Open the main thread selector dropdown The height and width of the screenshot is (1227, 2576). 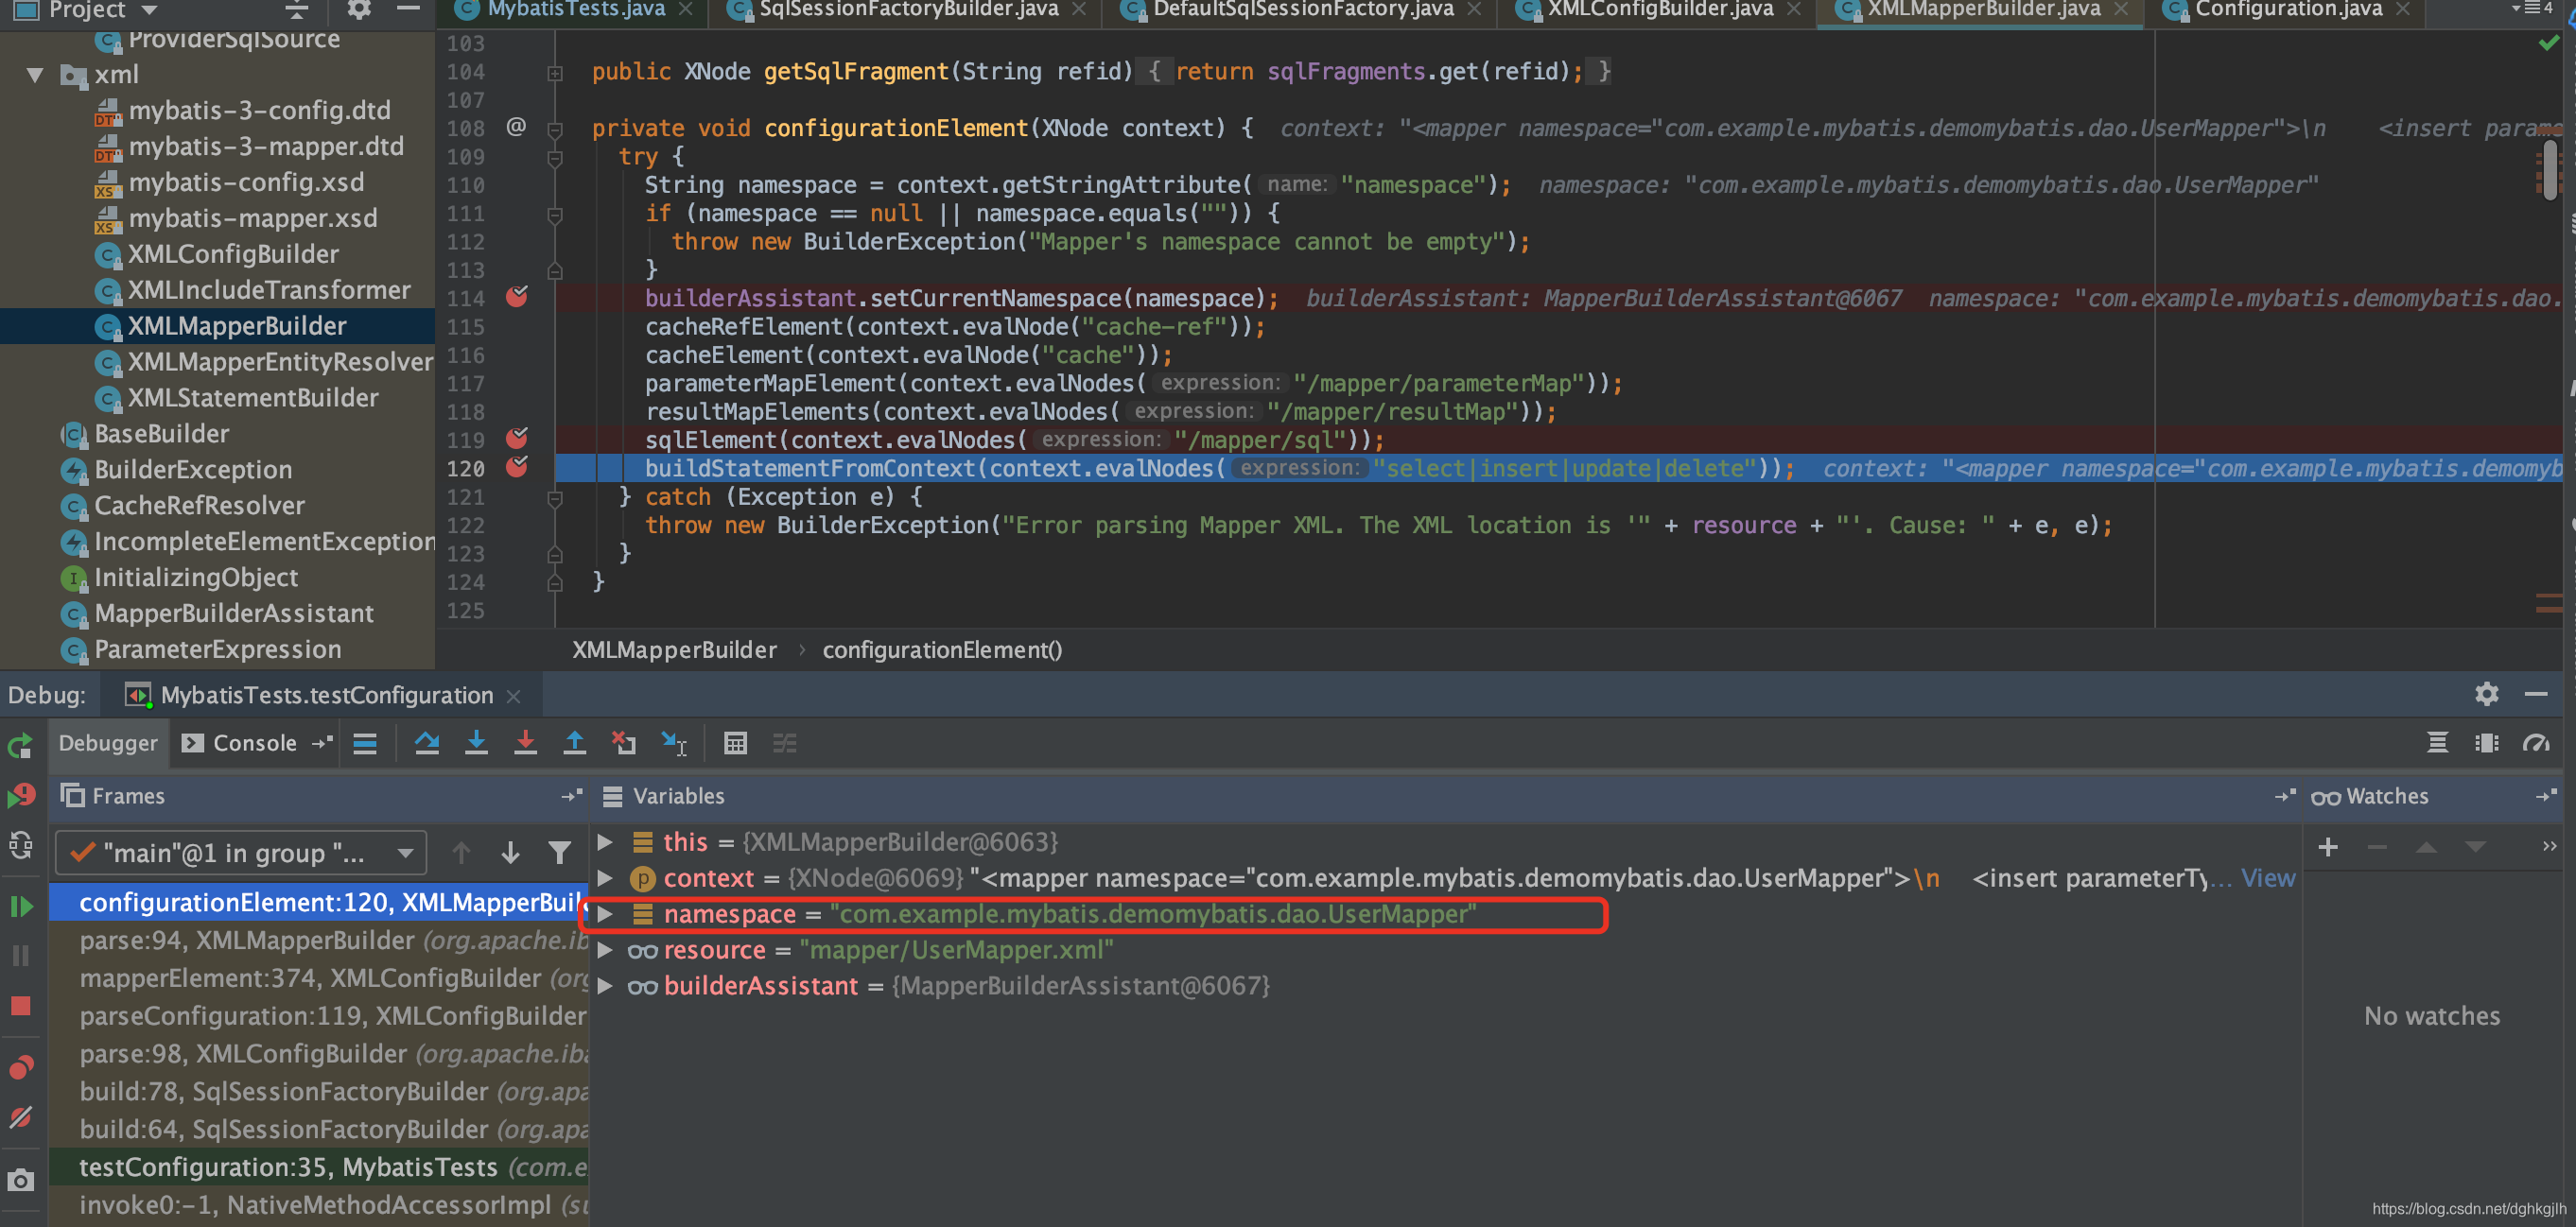point(242,853)
